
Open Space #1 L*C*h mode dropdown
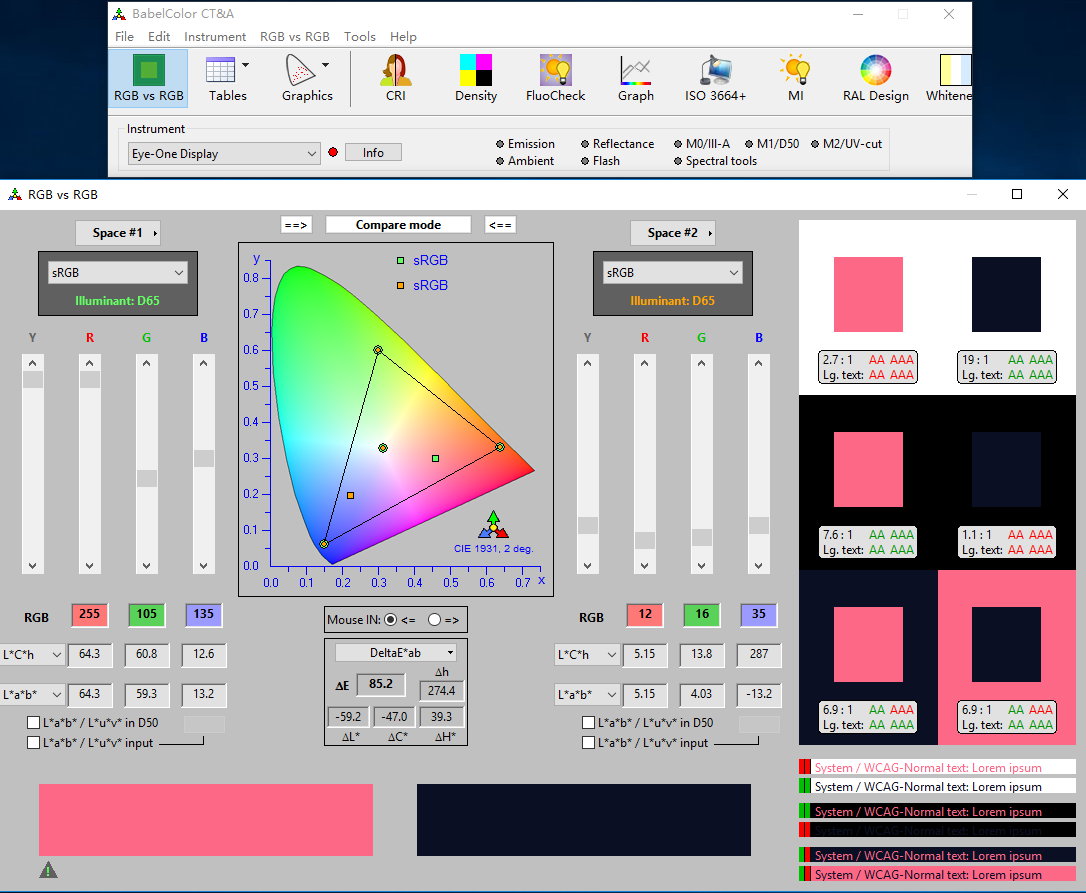(33, 655)
